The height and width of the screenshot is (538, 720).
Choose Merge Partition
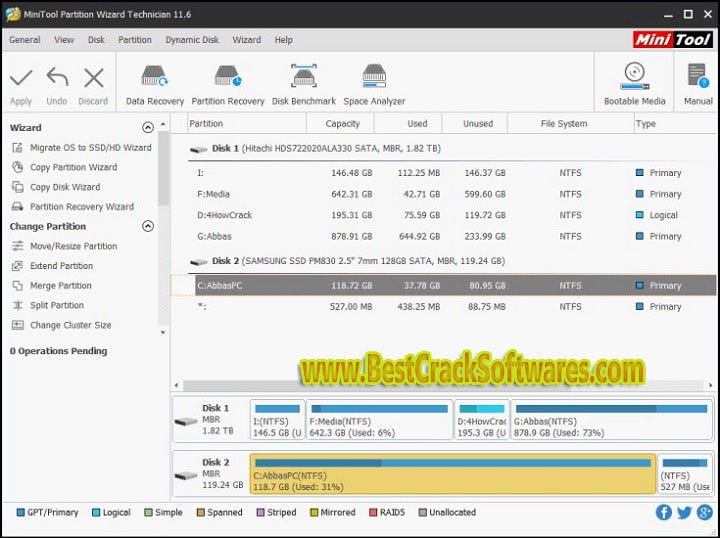(x=52, y=286)
